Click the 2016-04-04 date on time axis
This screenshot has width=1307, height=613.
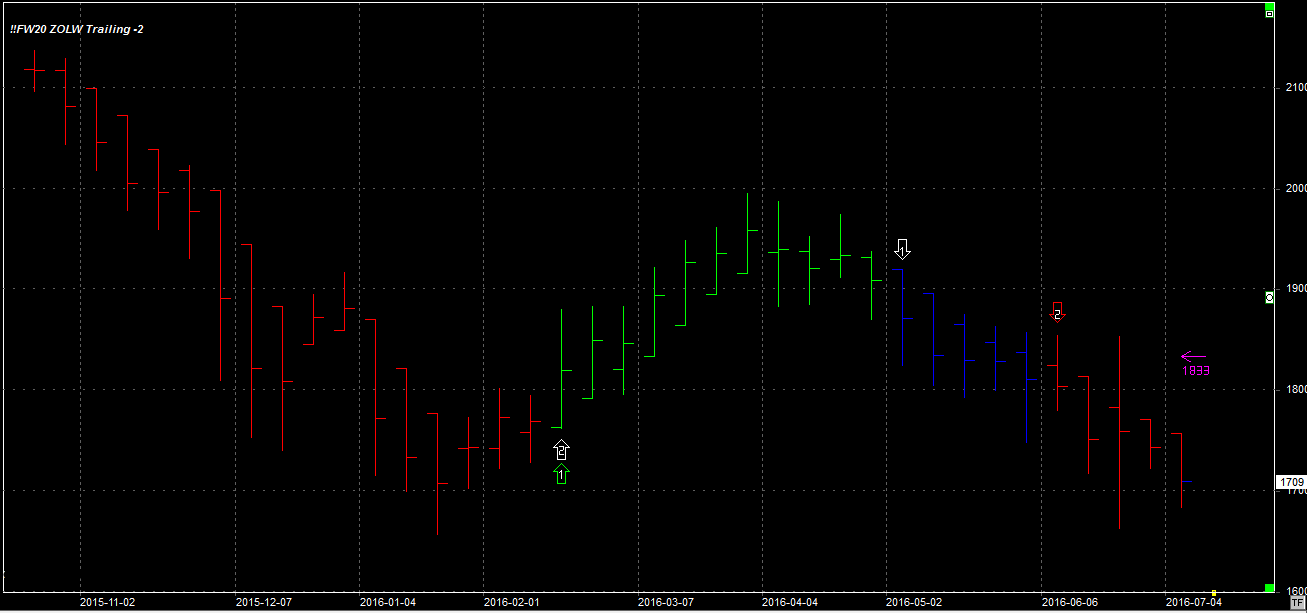click(x=789, y=603)
